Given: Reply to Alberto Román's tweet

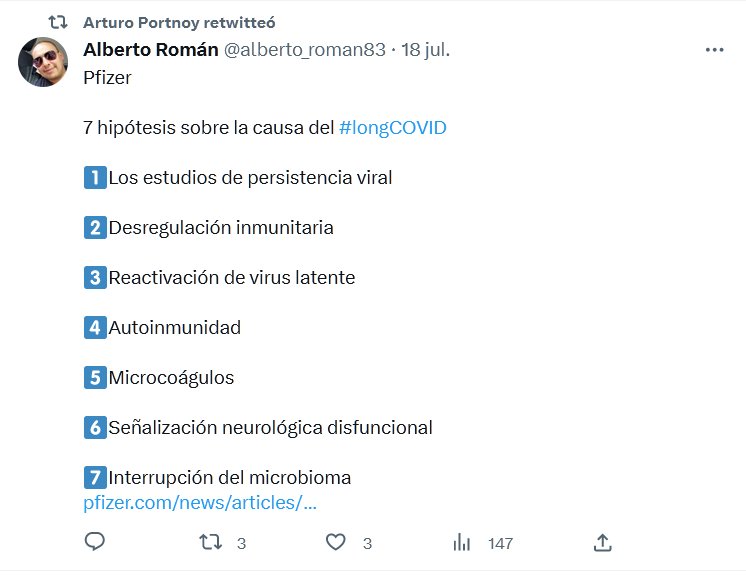Looking at the screenshot, I should (95, 542).
